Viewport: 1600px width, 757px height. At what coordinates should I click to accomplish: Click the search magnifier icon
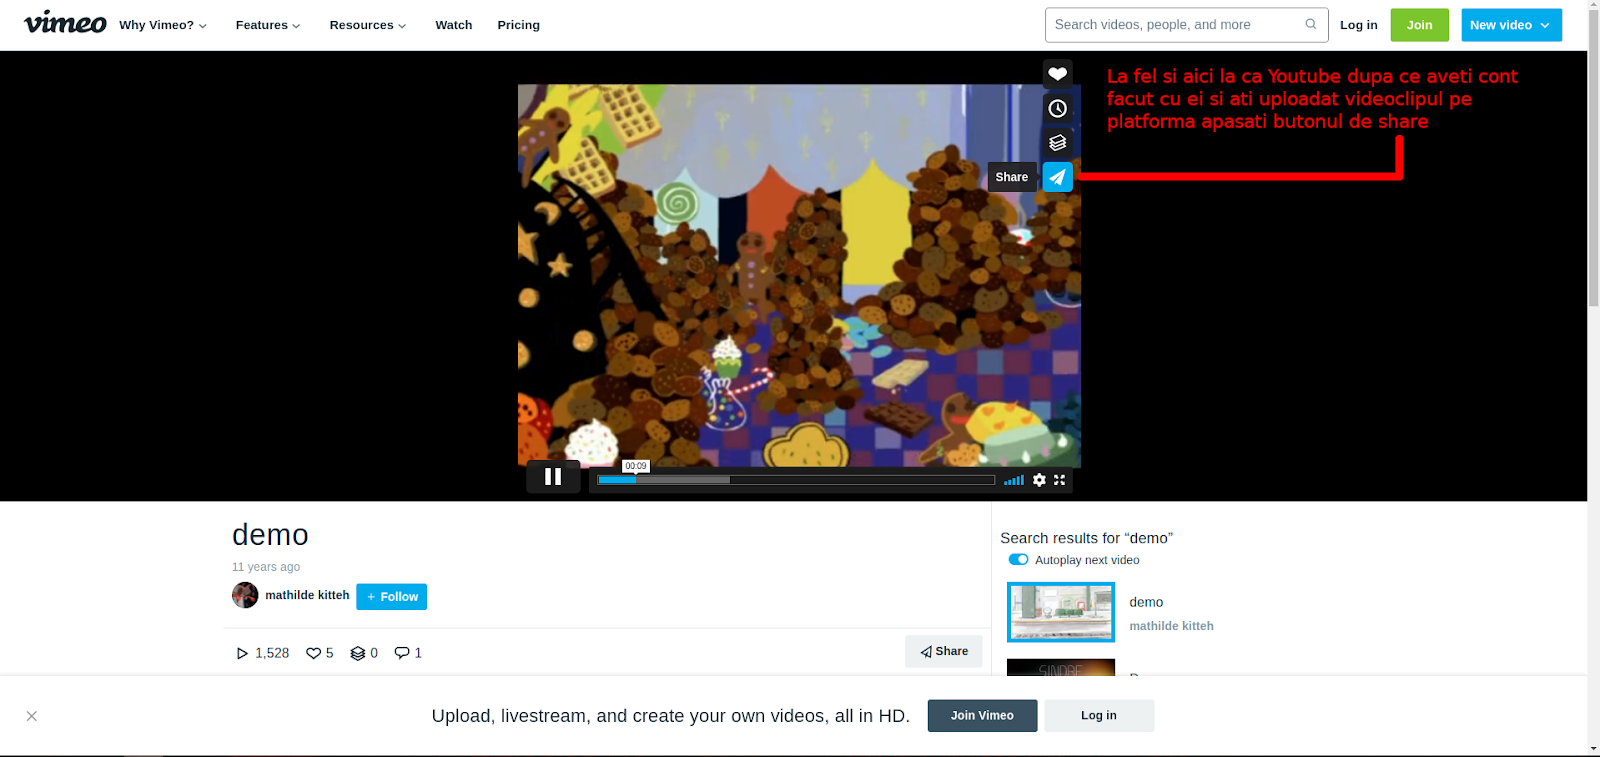(1311, 24)
